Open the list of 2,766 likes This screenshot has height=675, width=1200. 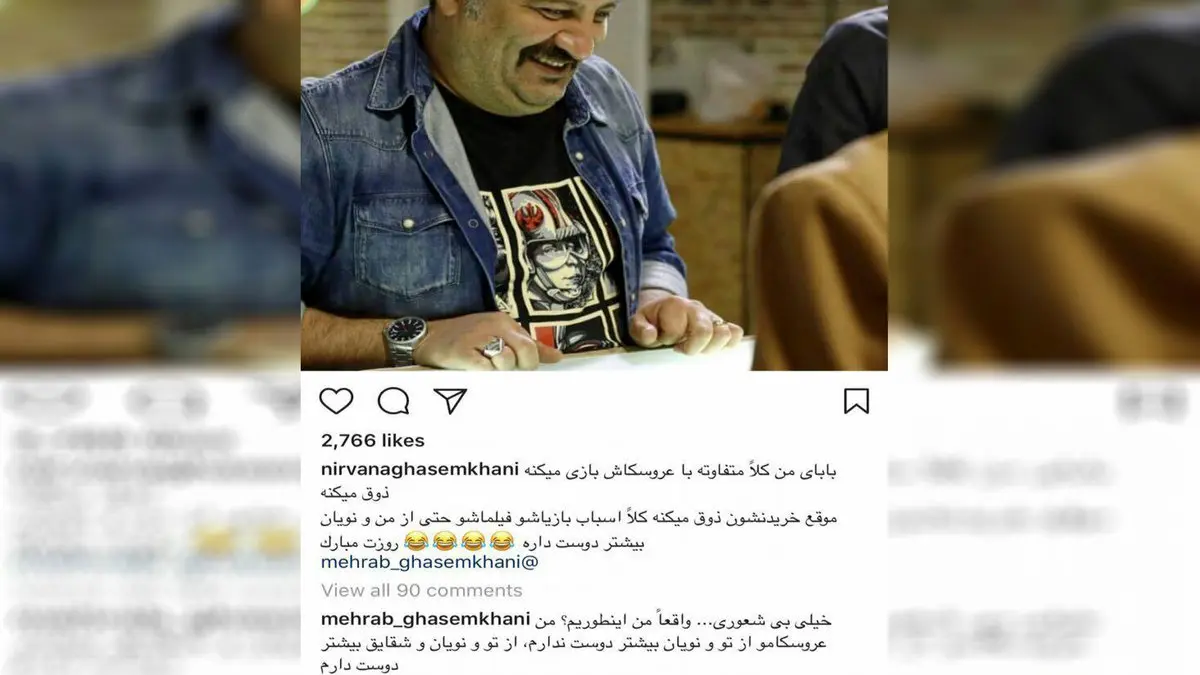pyautogui.click(x=372, y=440)
